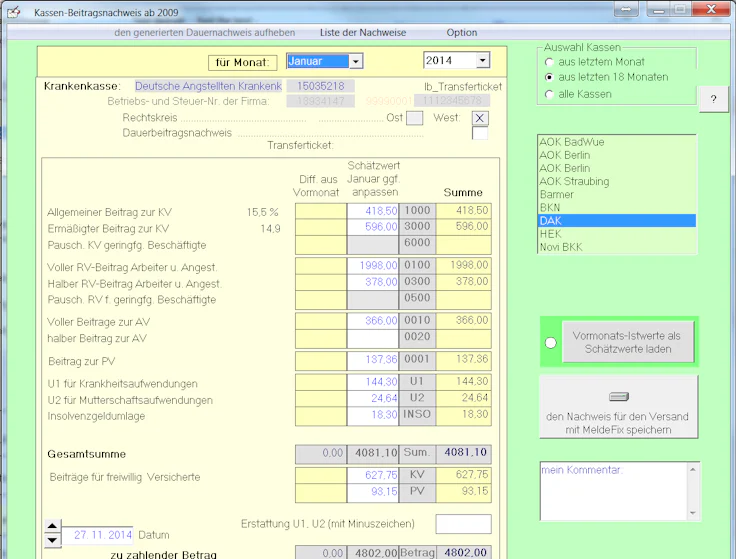Click Diff. aus Vormonat field for Beitrag zur PV
736x559 pixels.
(321, 360)
